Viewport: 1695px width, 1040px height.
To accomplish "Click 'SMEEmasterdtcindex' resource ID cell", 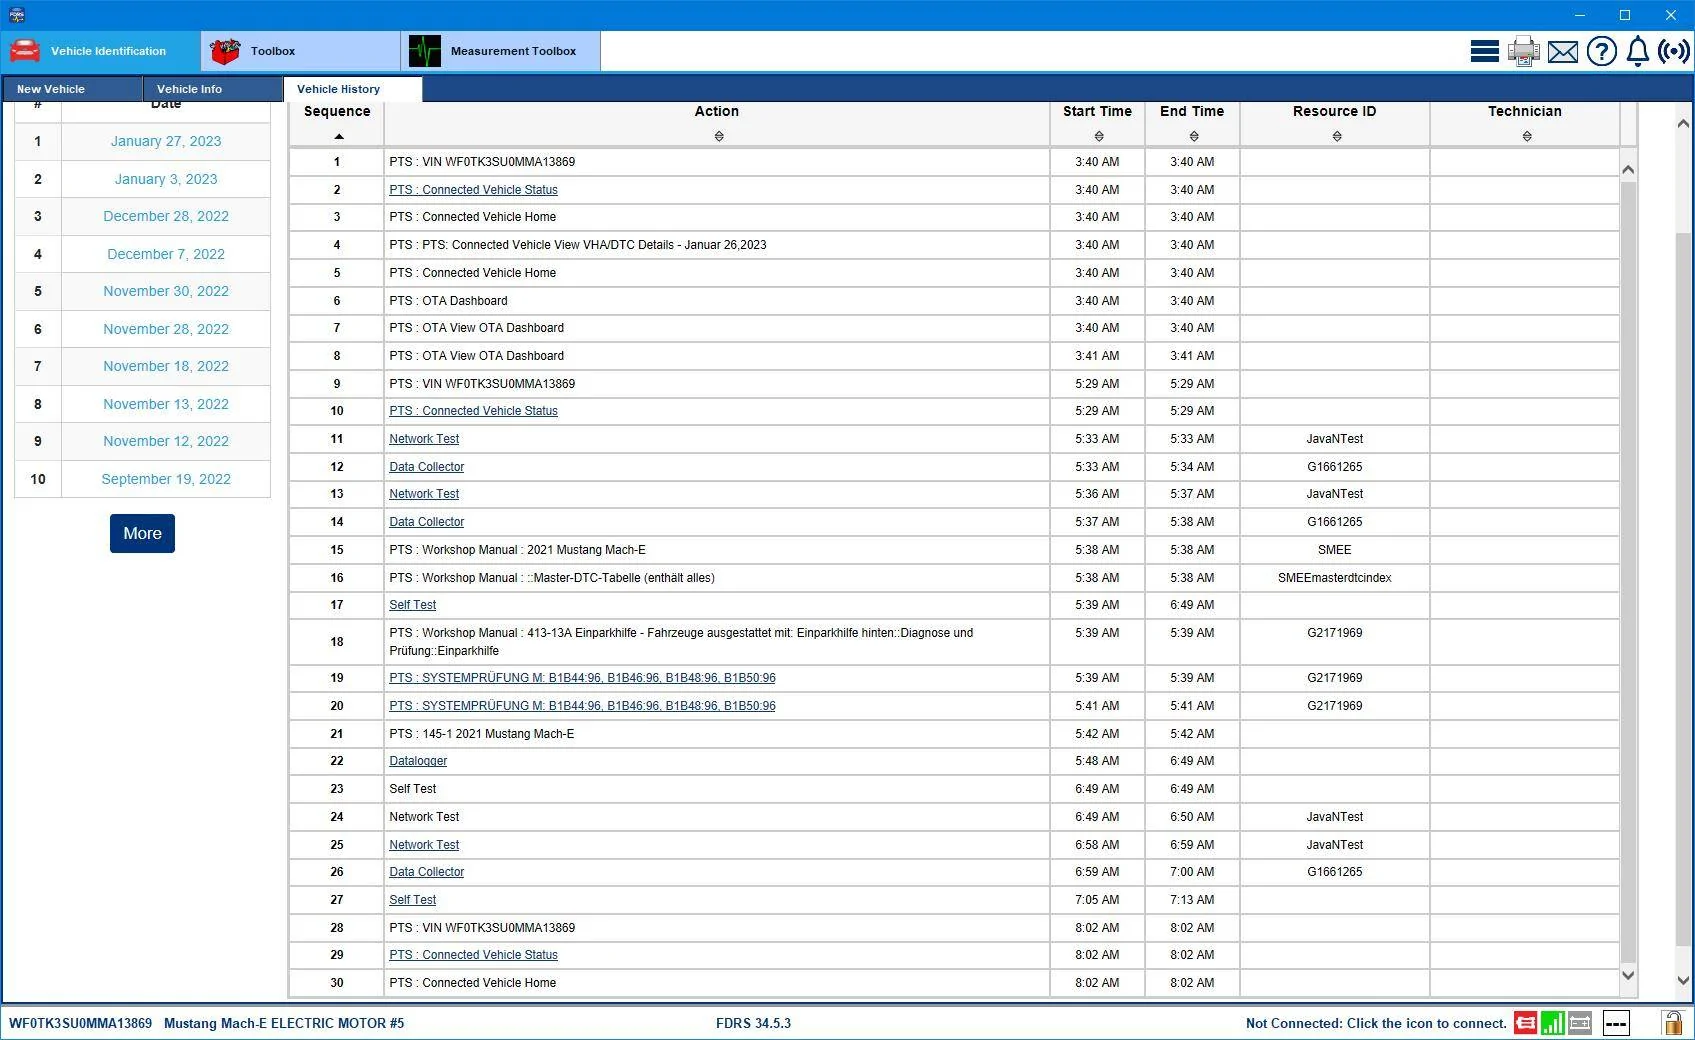I will 1334,578.
